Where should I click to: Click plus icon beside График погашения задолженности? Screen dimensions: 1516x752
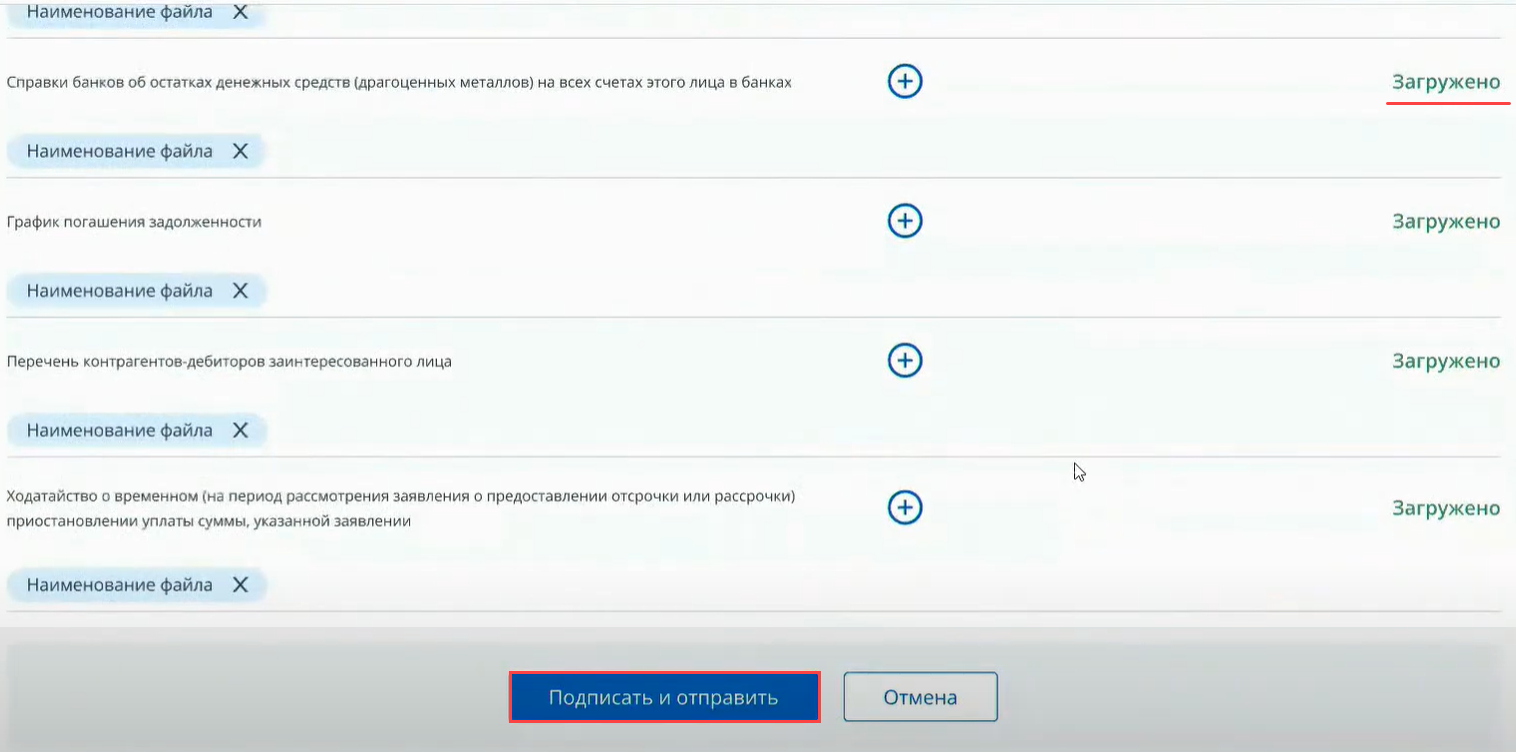[905, 221]
